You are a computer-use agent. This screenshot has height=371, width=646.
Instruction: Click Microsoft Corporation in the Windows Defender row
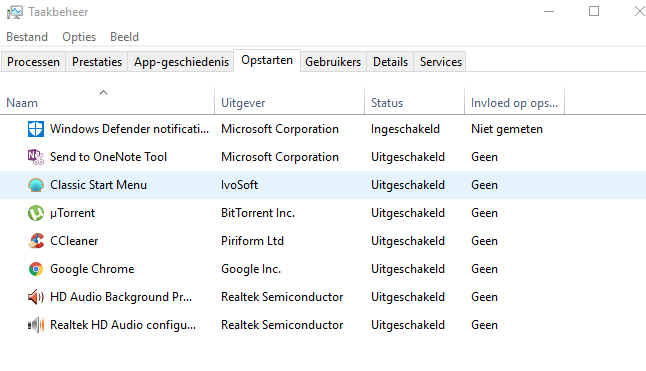click(280, 129)
